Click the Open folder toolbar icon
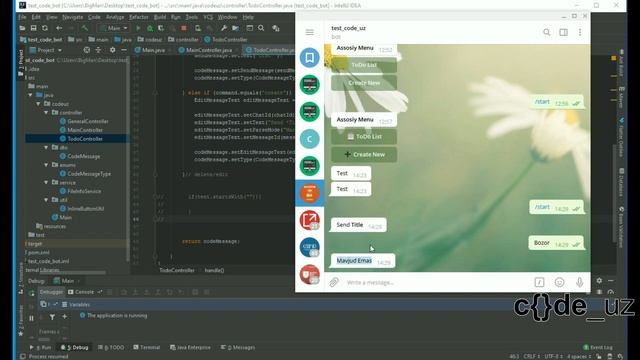Viewport: 640px width, 360px height. coord(22,28)
